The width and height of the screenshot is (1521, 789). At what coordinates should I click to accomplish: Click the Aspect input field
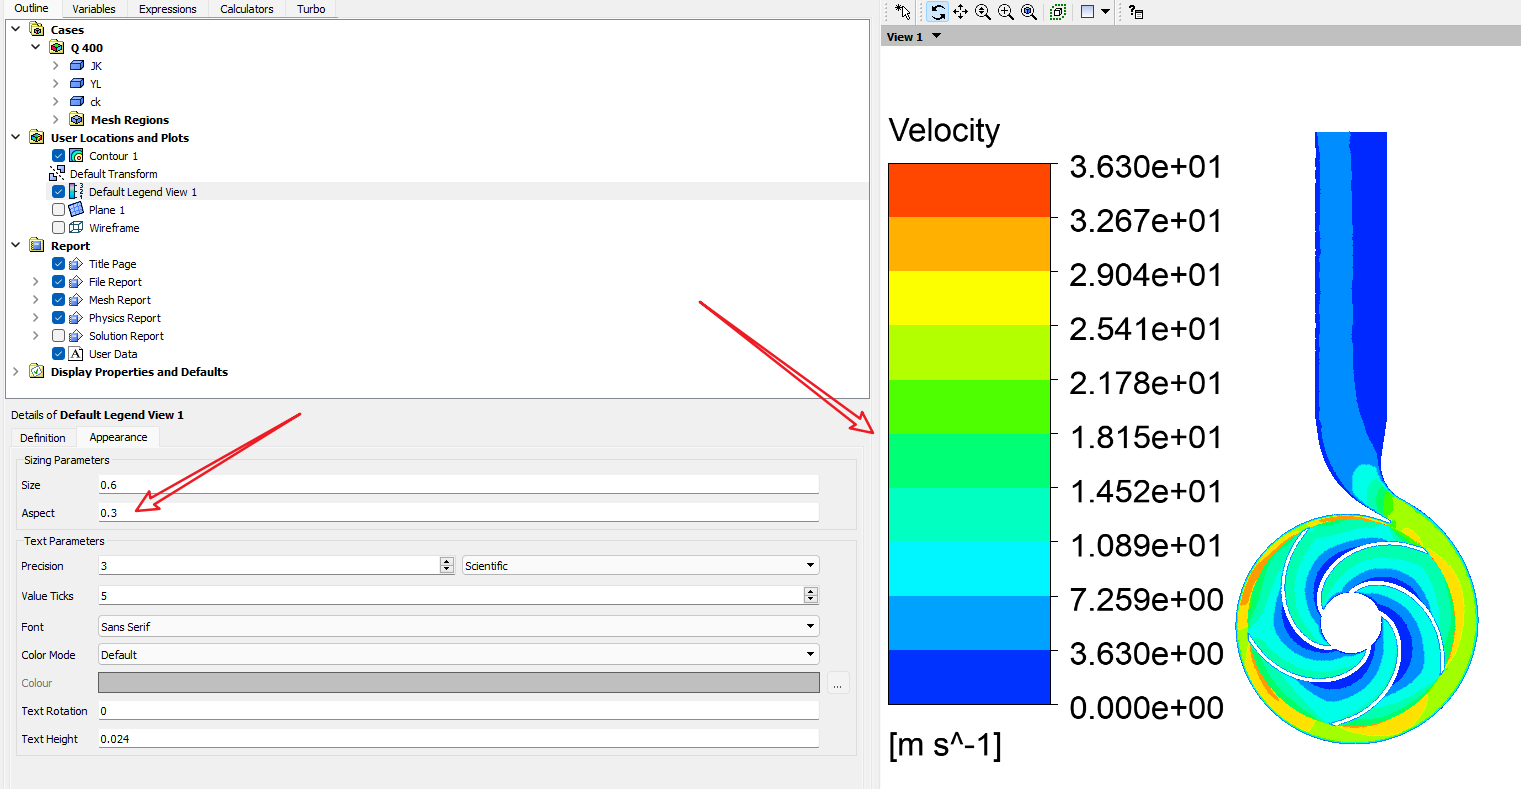click(458, 513)
